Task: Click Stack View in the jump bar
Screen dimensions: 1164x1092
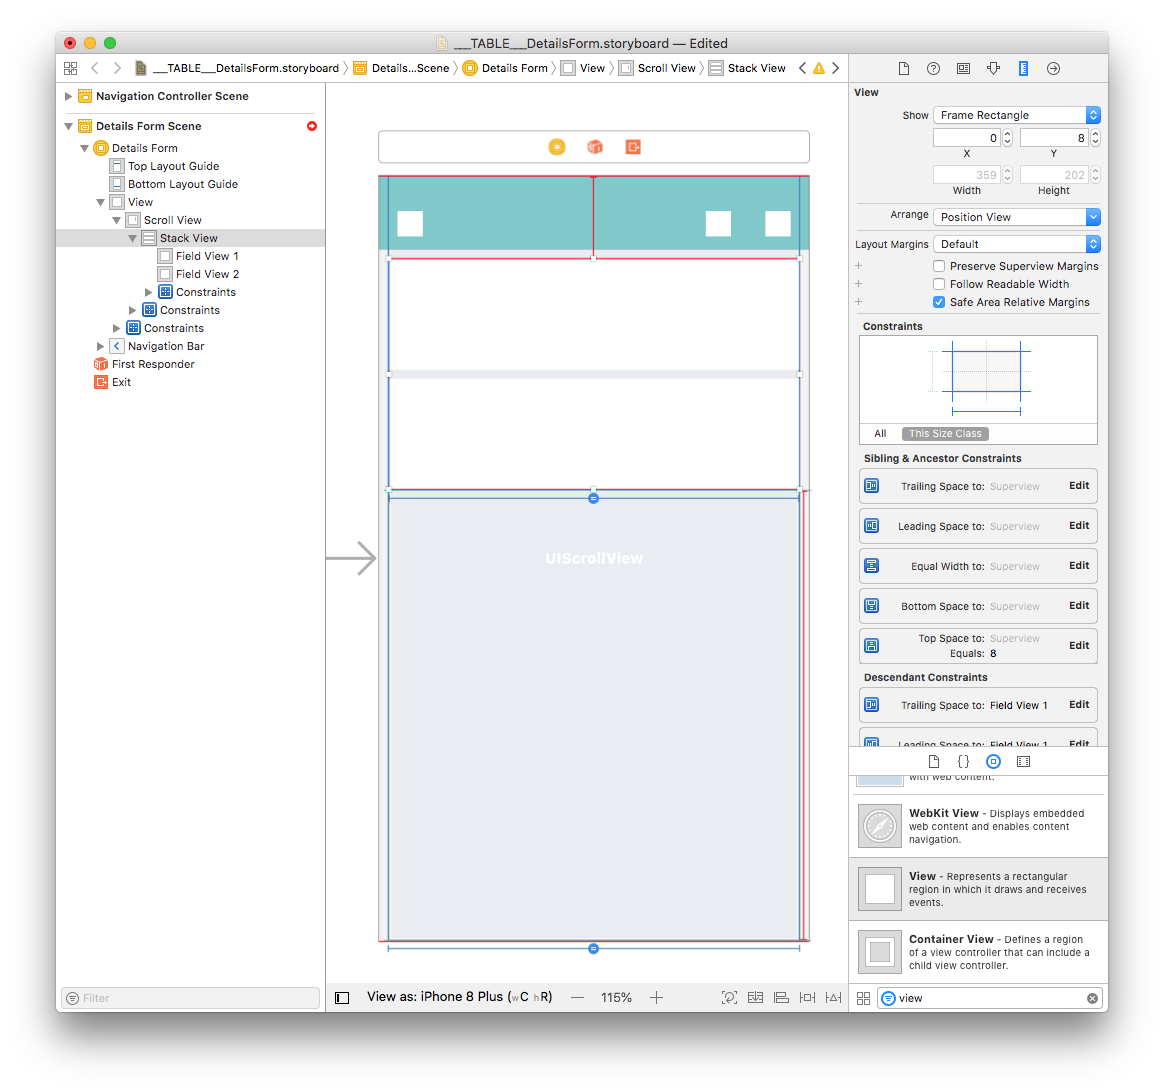Action: (x=748, y=68)
